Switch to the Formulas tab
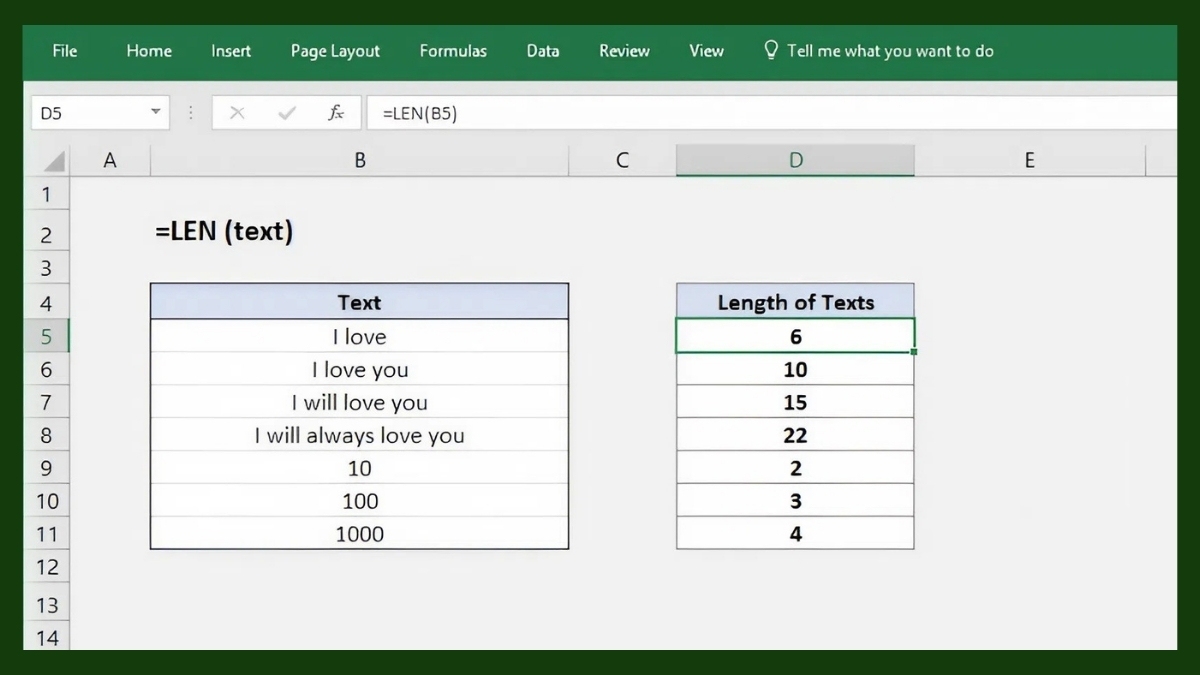 point(453,50)
